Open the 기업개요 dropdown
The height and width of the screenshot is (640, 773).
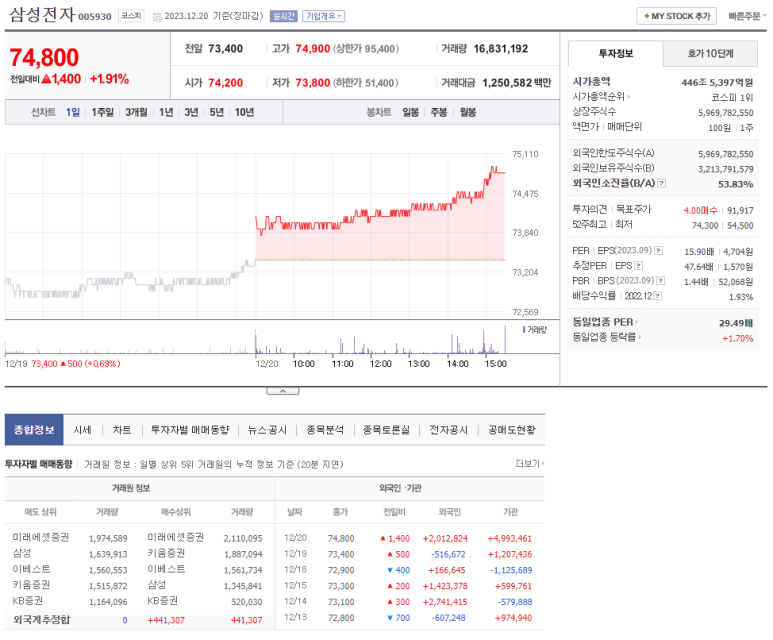point(323,16)
